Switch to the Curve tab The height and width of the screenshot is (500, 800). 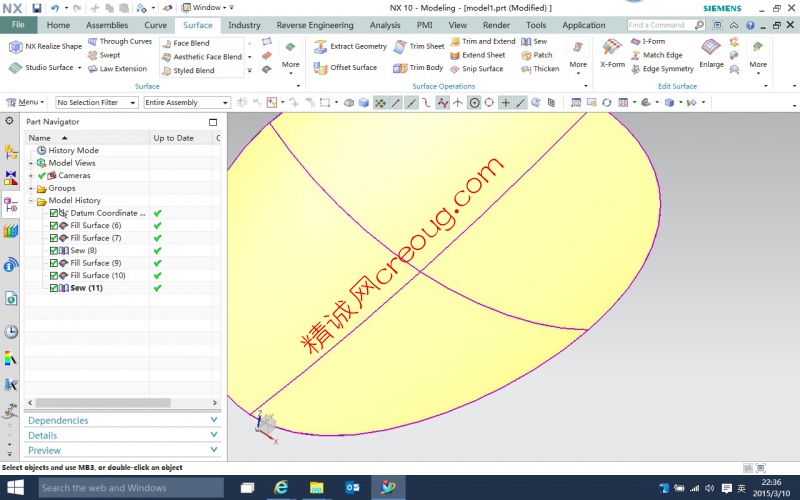(155, 25)
